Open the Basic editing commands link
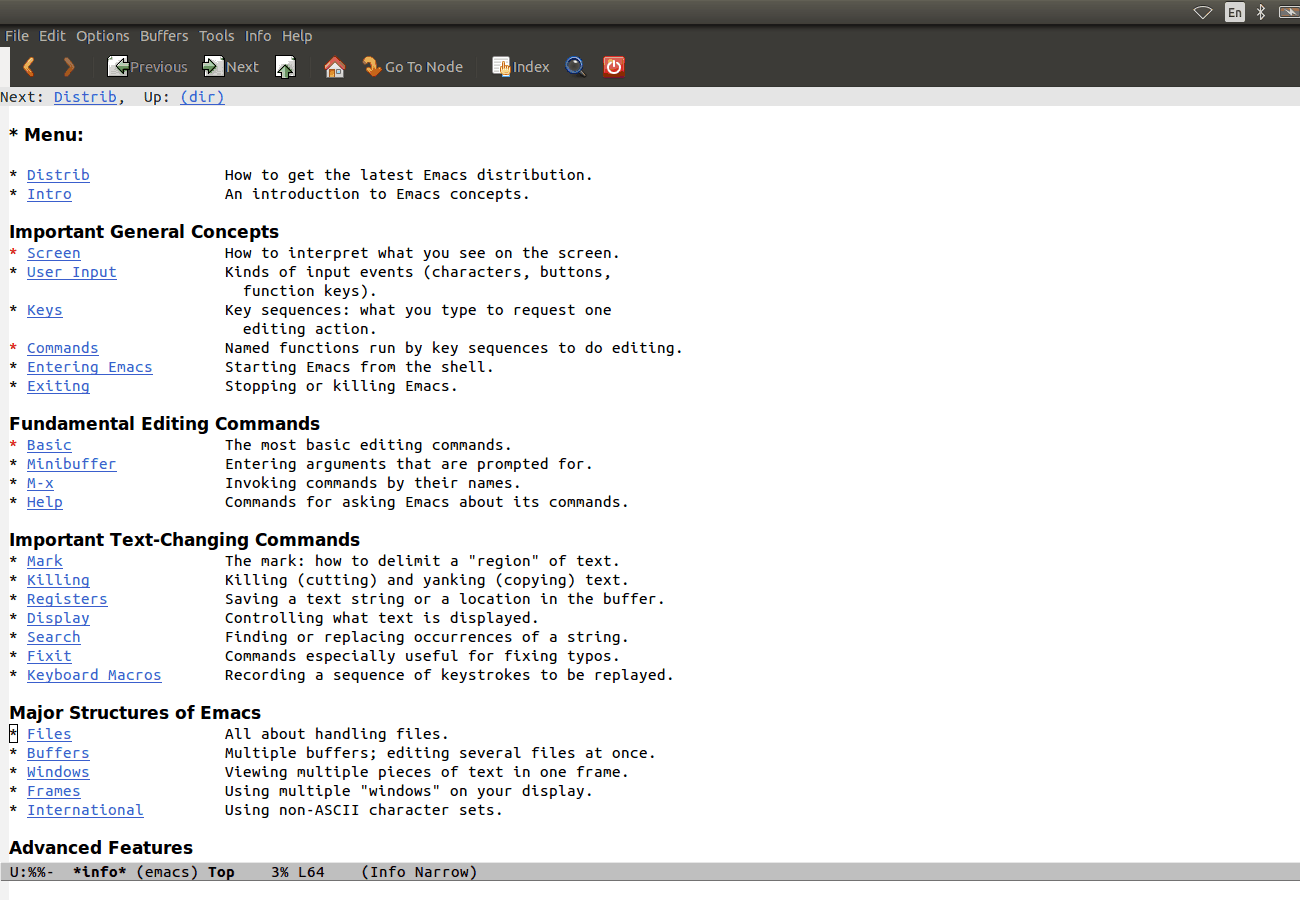The height and width of the screenshot is (900, 1300). pyautogui.click(x=49, y=445)
